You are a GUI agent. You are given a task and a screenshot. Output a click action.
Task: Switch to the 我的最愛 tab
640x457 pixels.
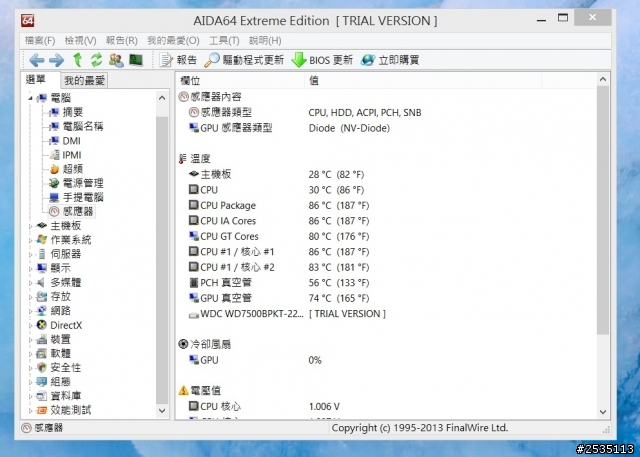(x=84, y=80)
